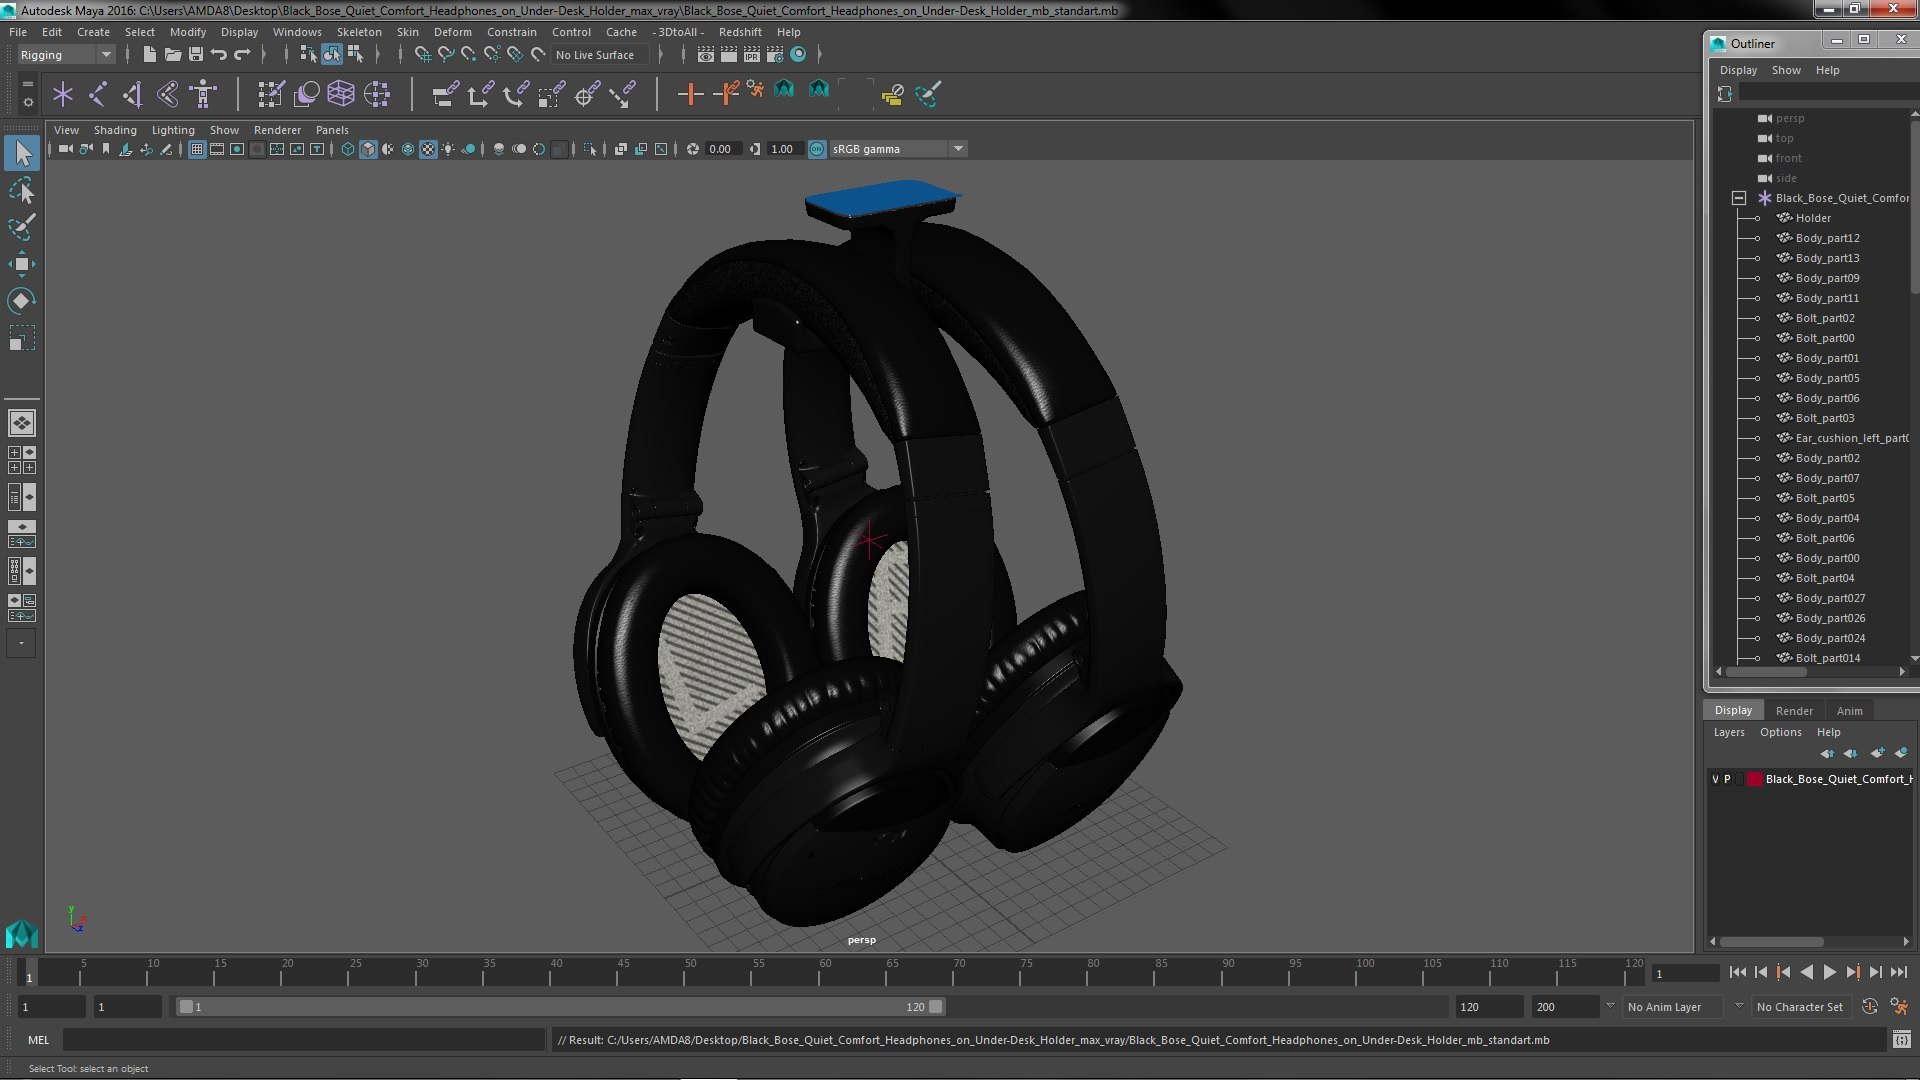
Task: Select the Create Joint tool on shelf
Action: tap(97, 94)
